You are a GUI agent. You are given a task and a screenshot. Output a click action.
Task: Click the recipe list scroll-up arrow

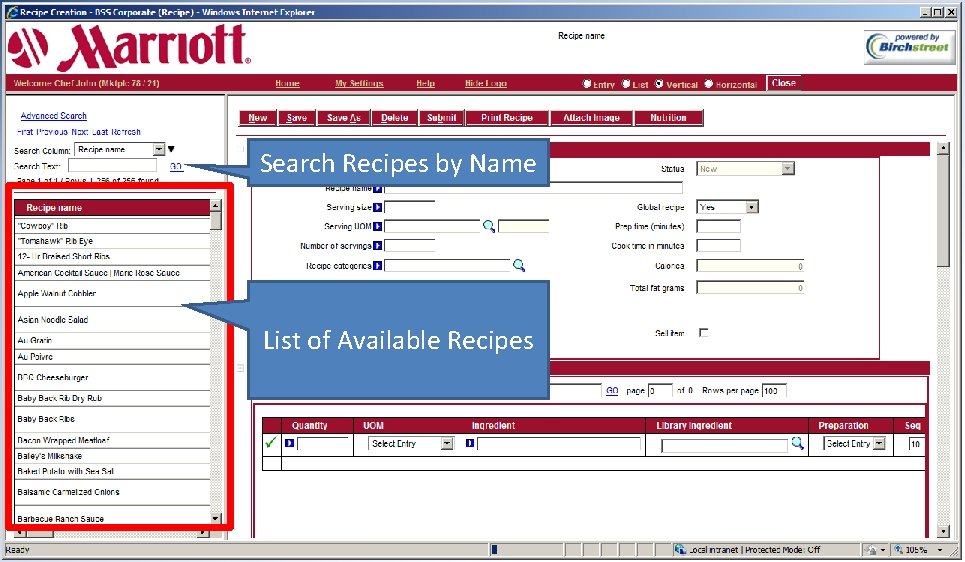[x=215, y=206]
